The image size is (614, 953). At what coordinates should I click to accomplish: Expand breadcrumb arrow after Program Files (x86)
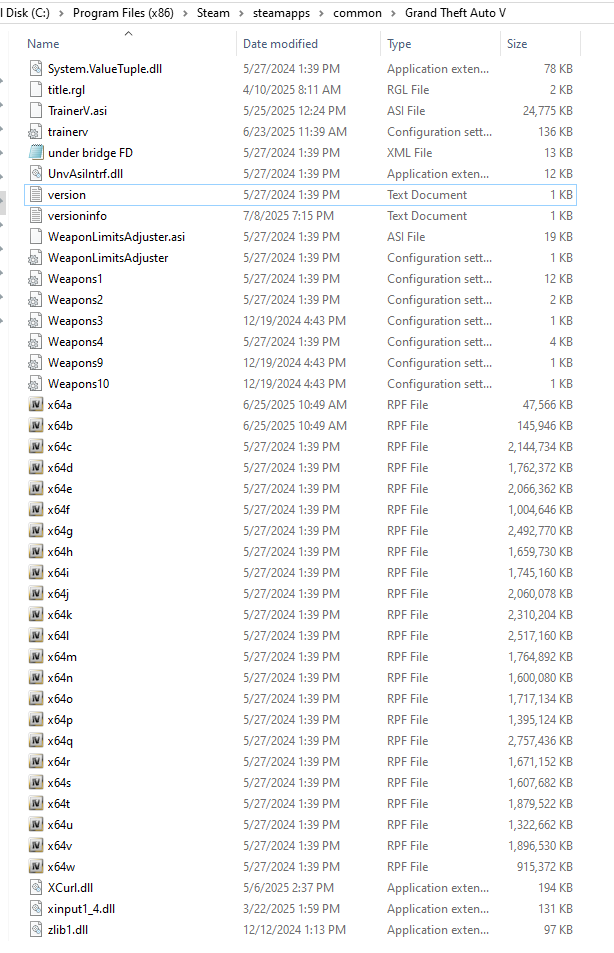pos(185,13)
